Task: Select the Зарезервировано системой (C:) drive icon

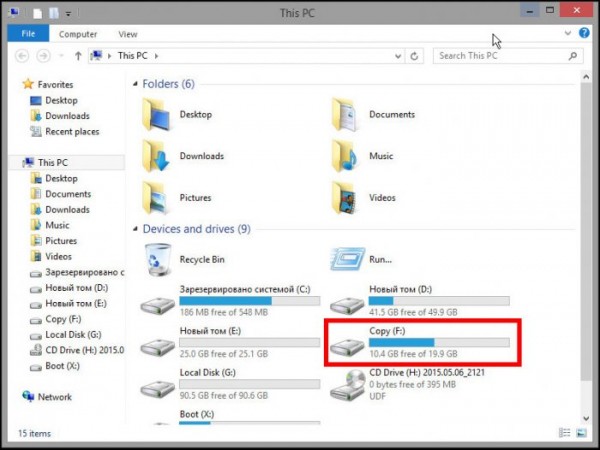Action: click(158, 305)
